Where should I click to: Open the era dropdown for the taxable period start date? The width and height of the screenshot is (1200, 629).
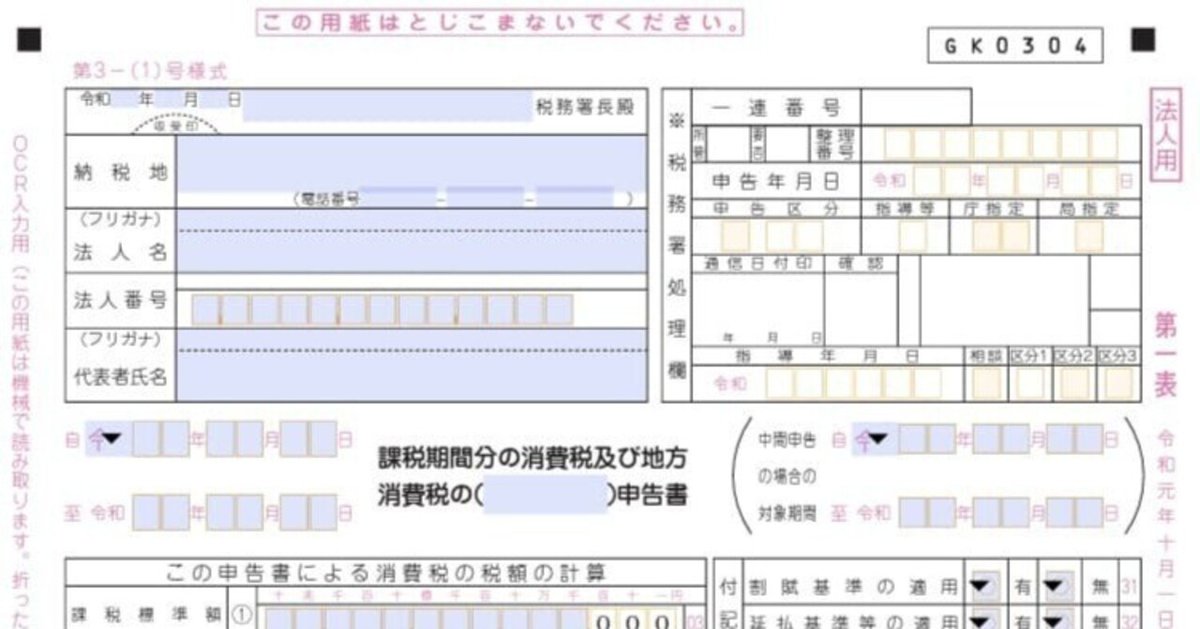click(x=107, y=438)
